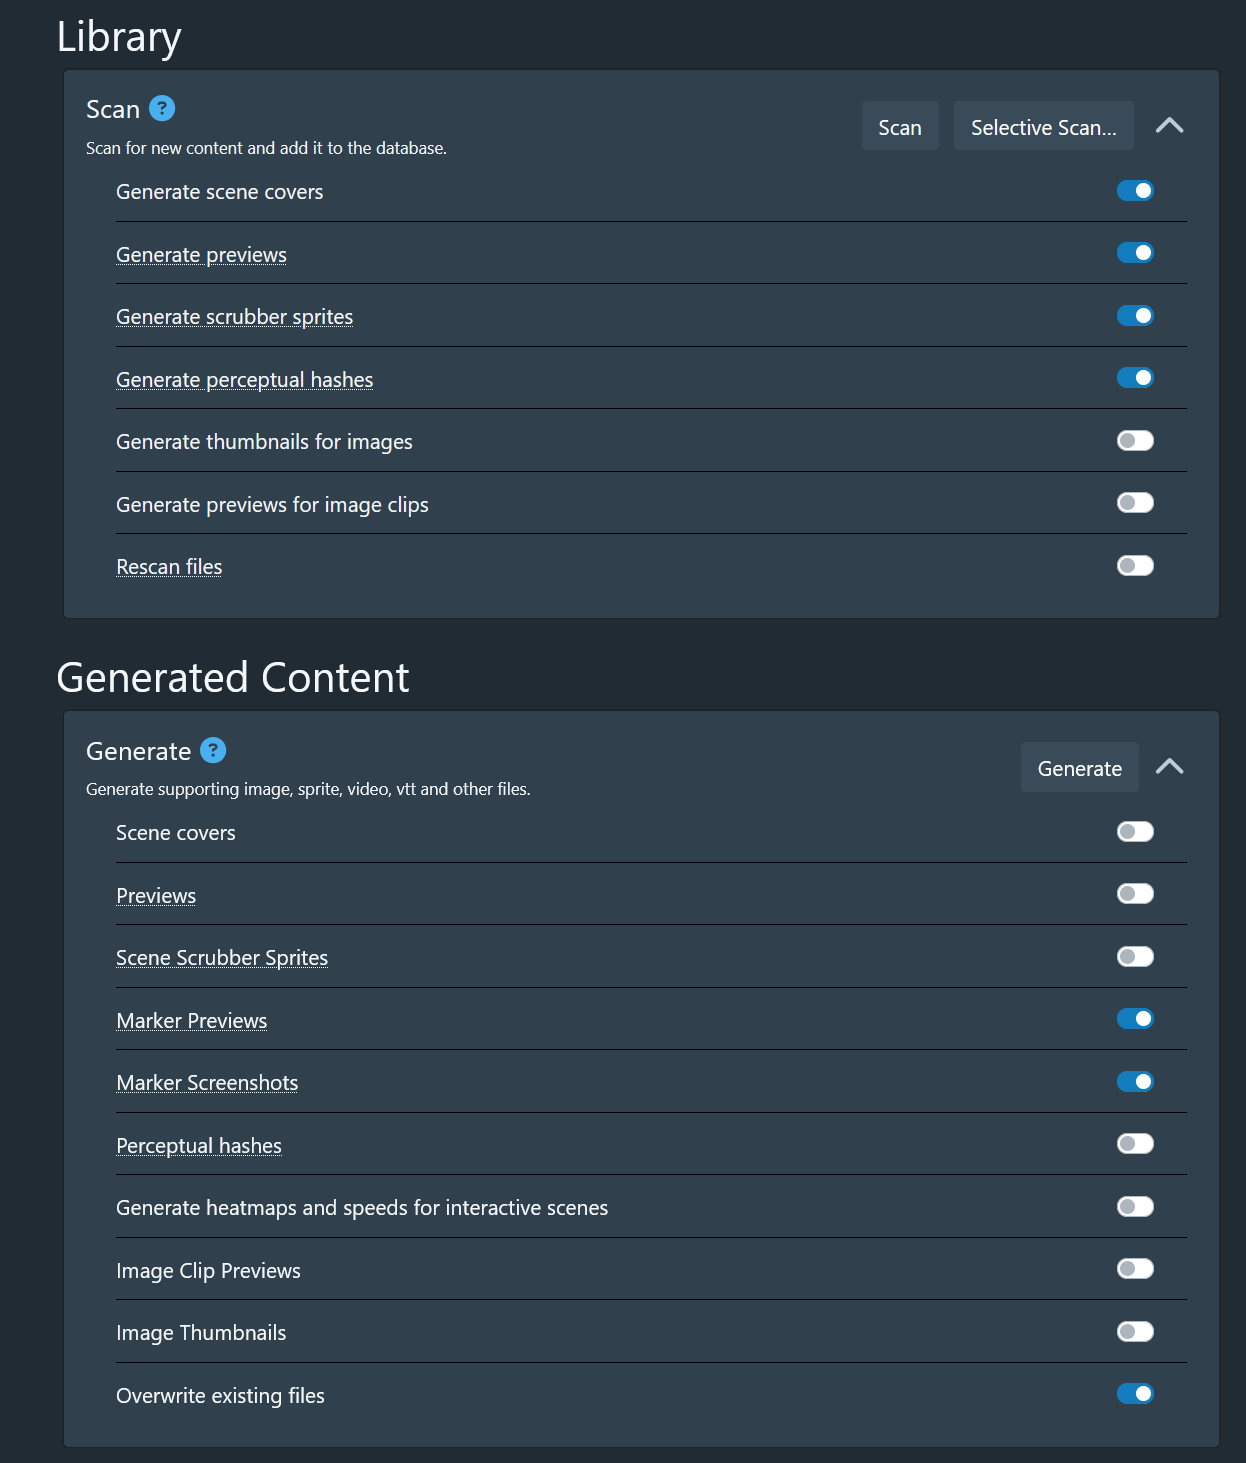Click the Generate scrubber sprites label
Screen dimensions: 1246x1463
pyautogui.click(x=234, y=317)
